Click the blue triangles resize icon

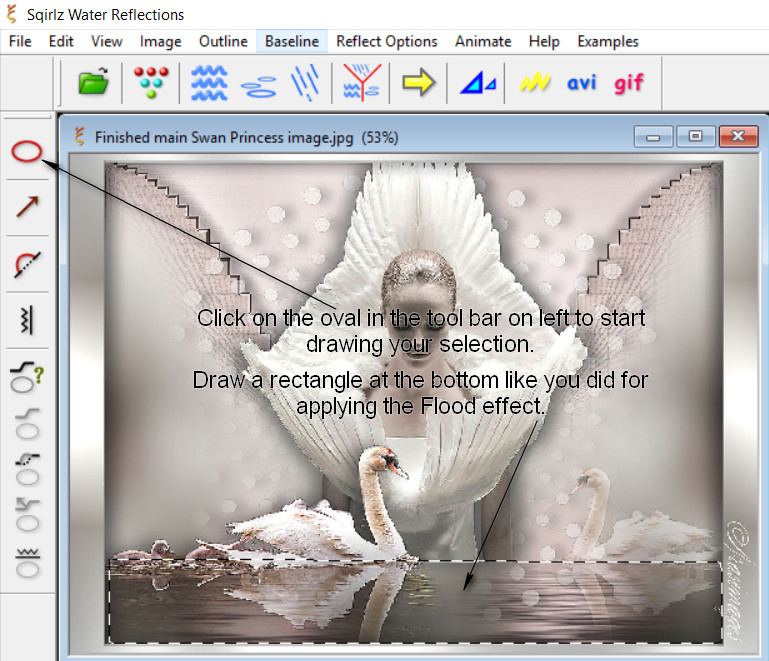(x=477, y=83)
